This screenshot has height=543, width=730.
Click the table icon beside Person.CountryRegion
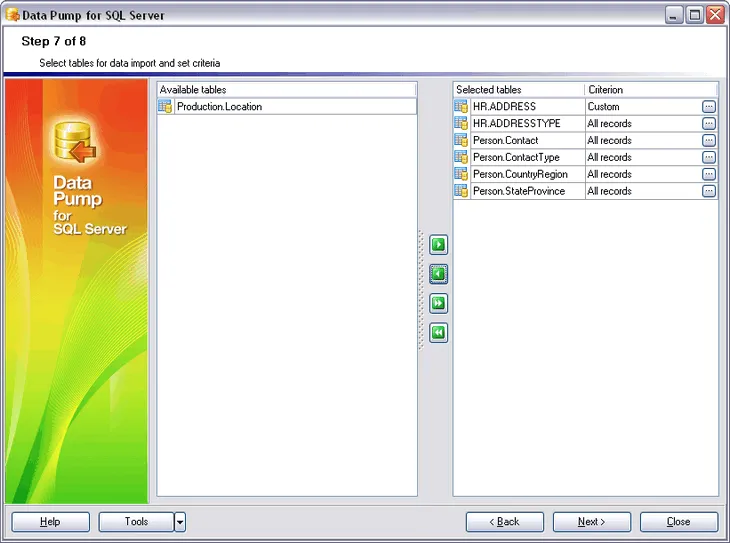click(x=461, y=174)
